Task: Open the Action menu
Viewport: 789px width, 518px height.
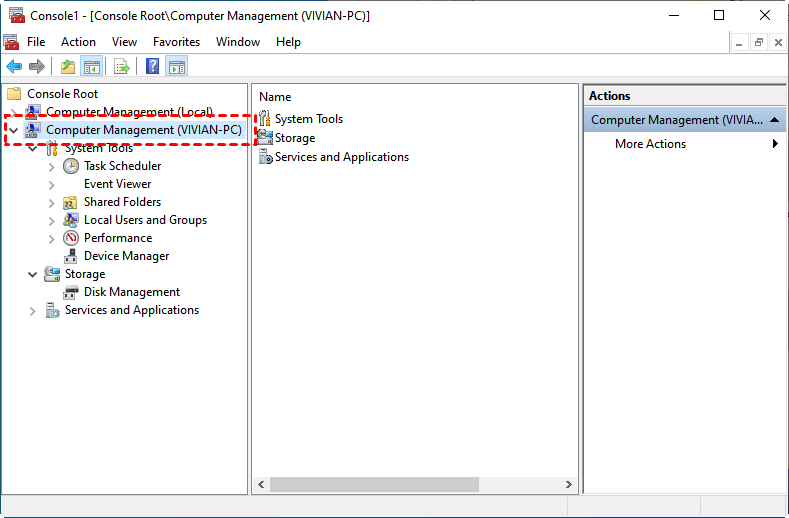Action: [78, 42]
